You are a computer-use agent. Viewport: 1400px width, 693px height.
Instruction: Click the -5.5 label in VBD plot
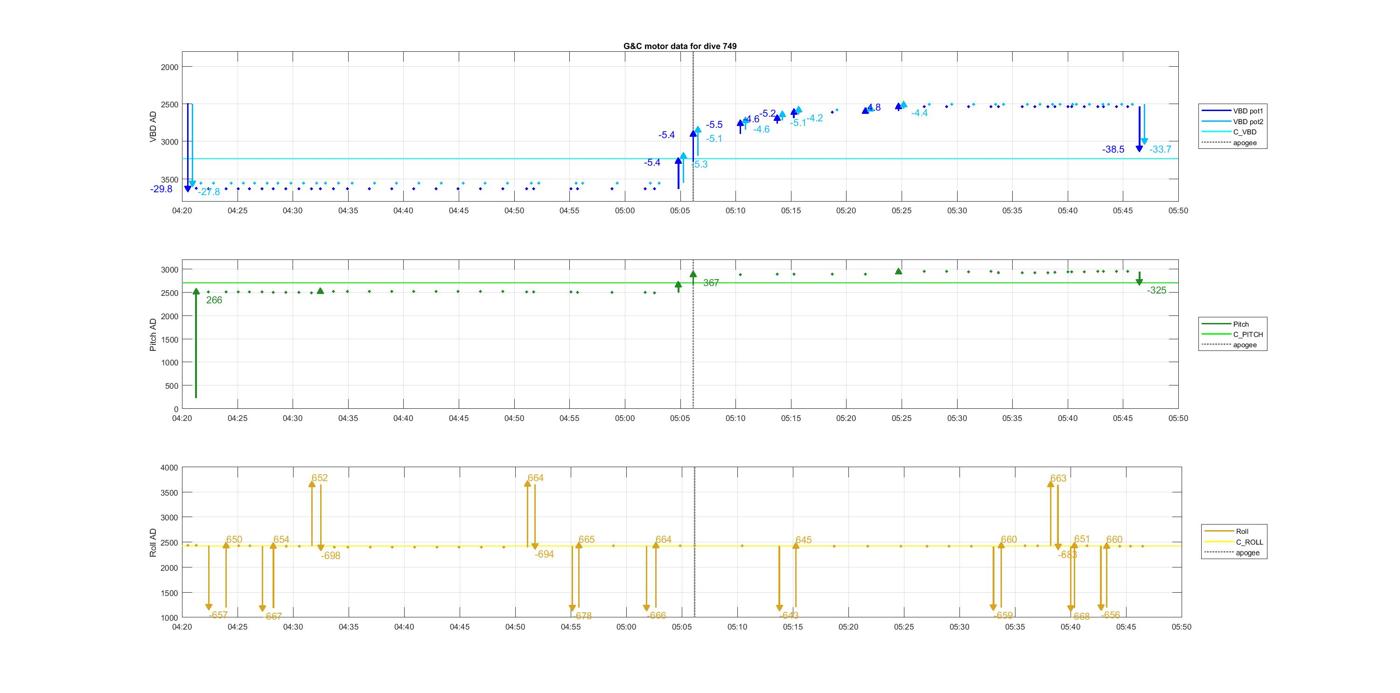[714, 125]
